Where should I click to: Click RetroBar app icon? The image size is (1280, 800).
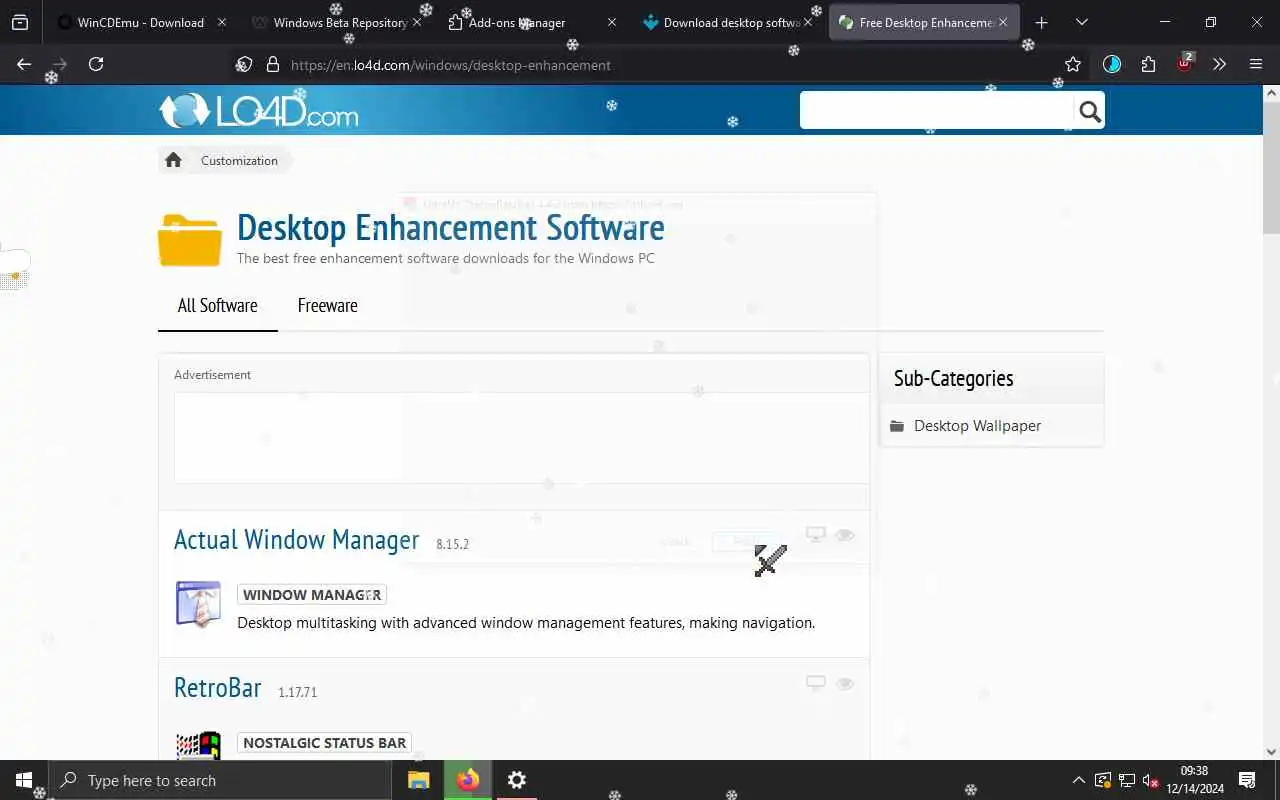coord(198,746)
